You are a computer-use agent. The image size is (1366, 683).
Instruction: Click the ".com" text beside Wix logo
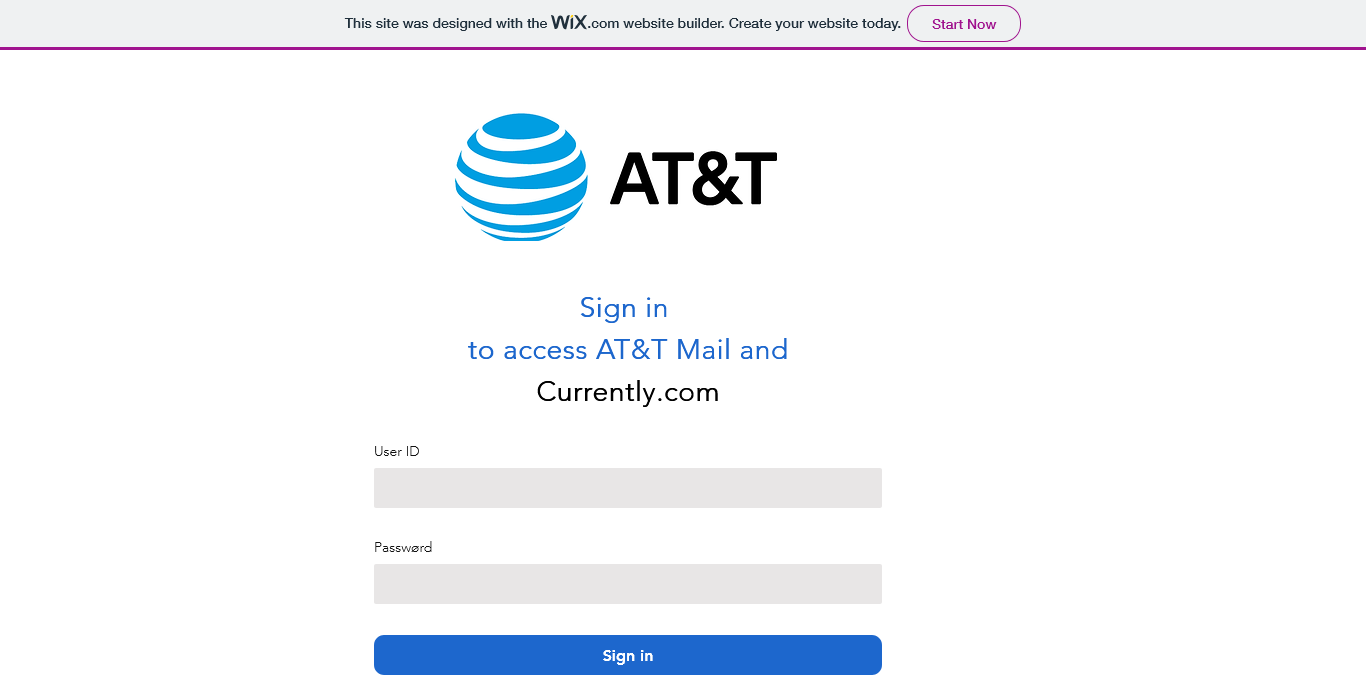point(604,24)
